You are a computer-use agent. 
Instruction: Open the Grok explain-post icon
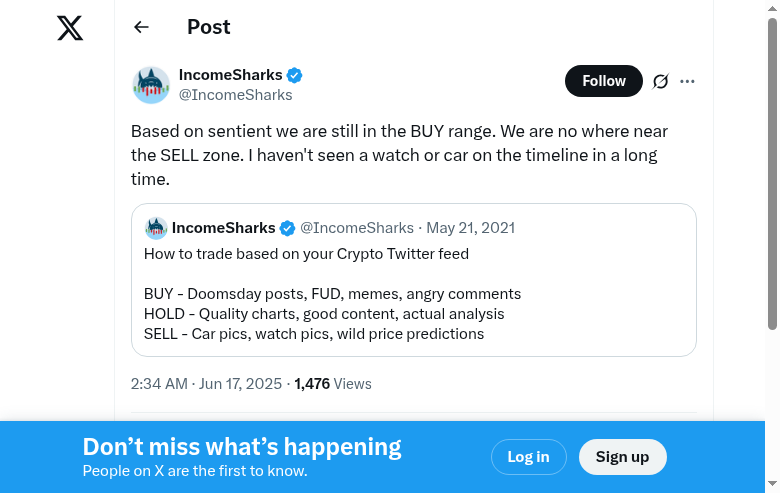[660, 81]
